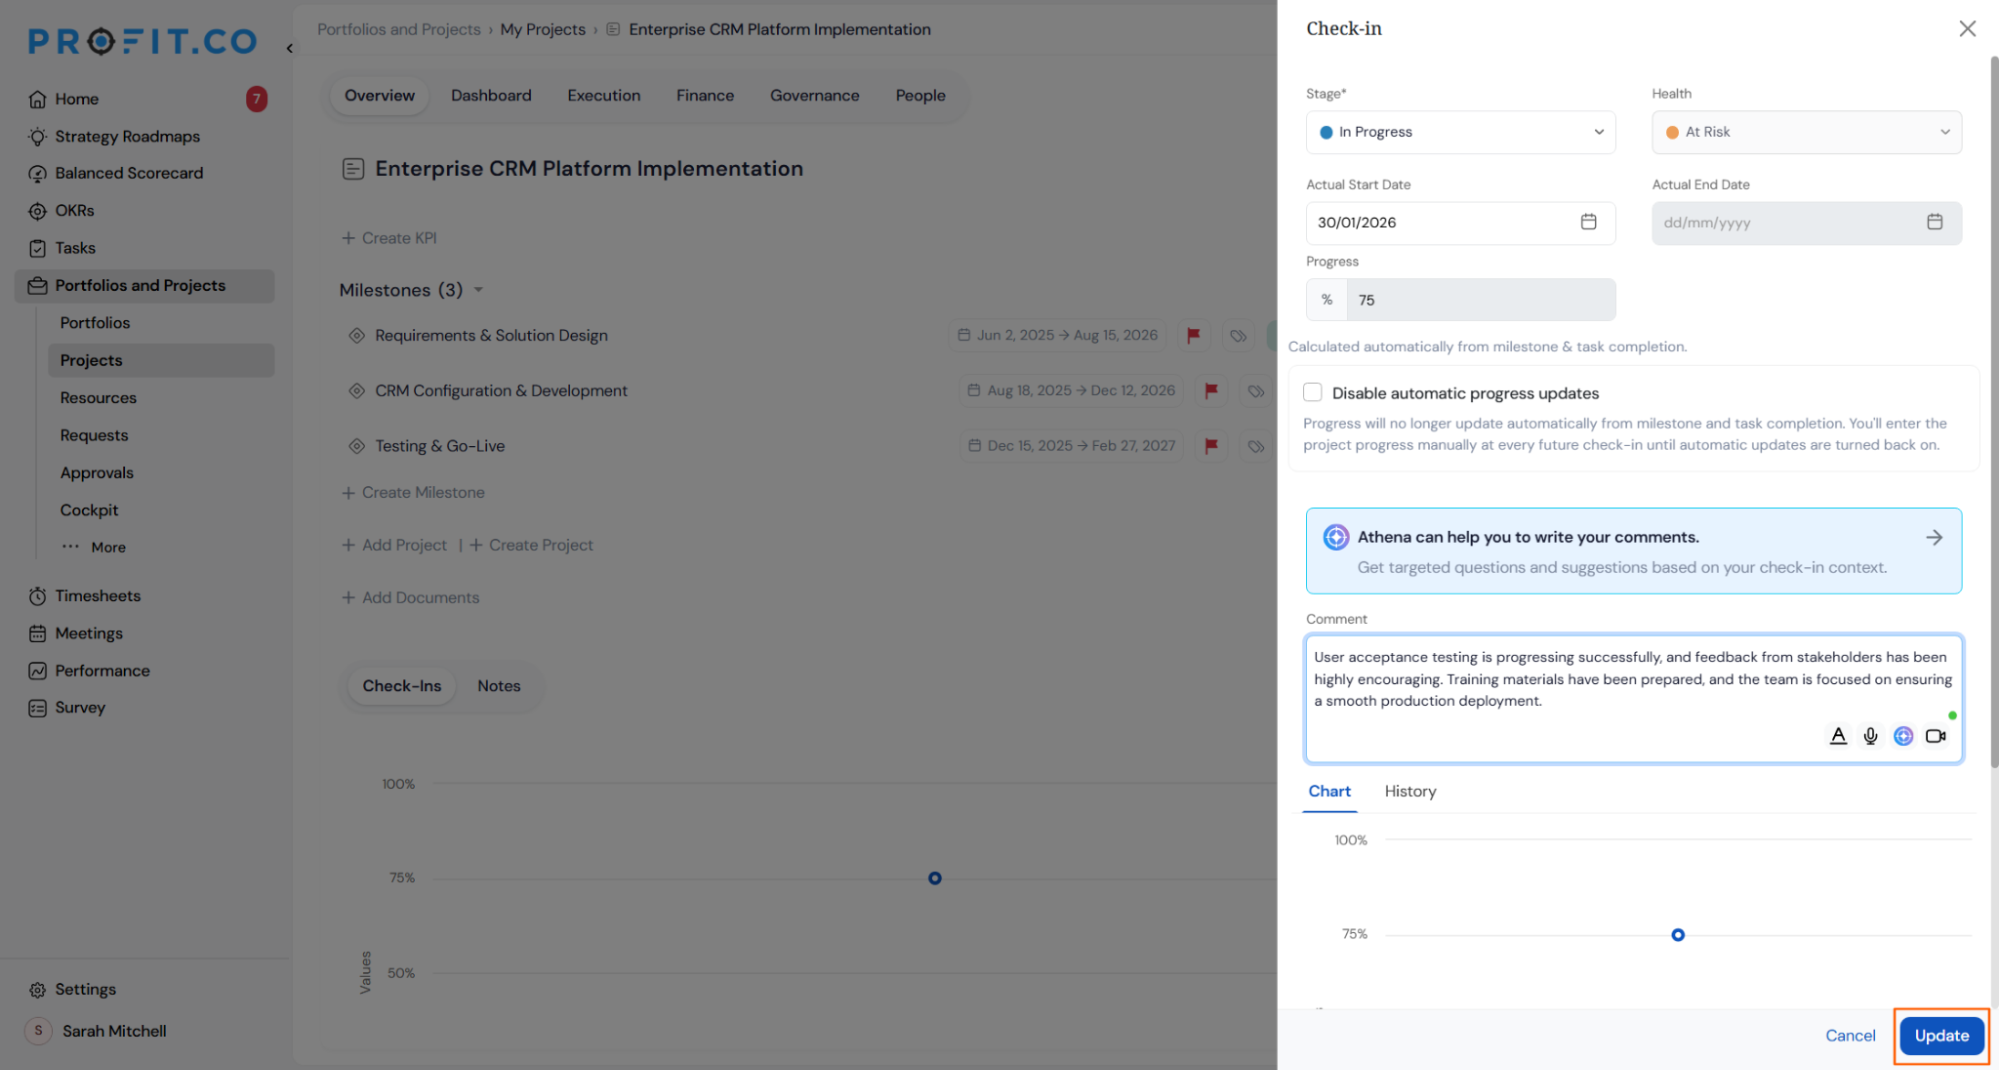Click Add Project link
This screenshot has height=1070, width=1999.
coord(394,545)
